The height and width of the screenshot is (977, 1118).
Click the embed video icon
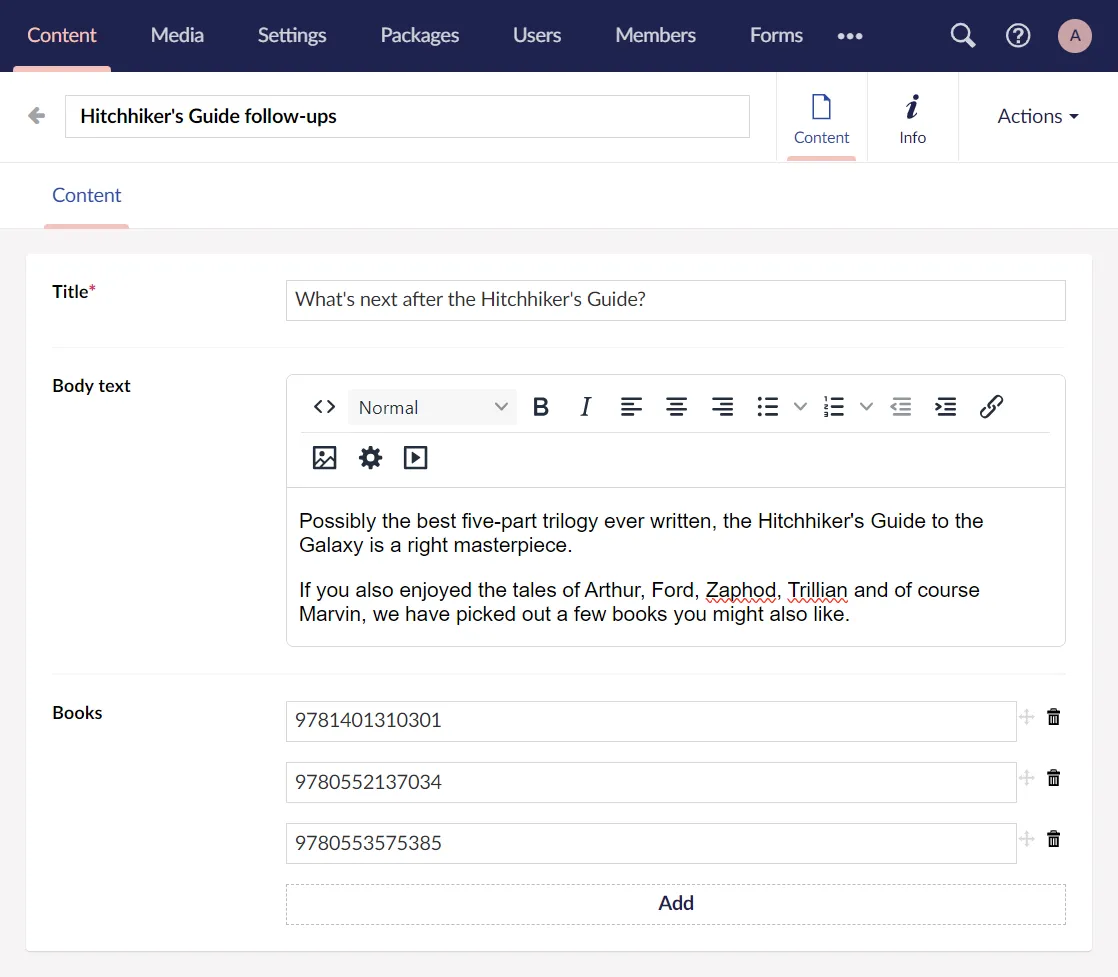pyautogui.click(x=415, y=458)
